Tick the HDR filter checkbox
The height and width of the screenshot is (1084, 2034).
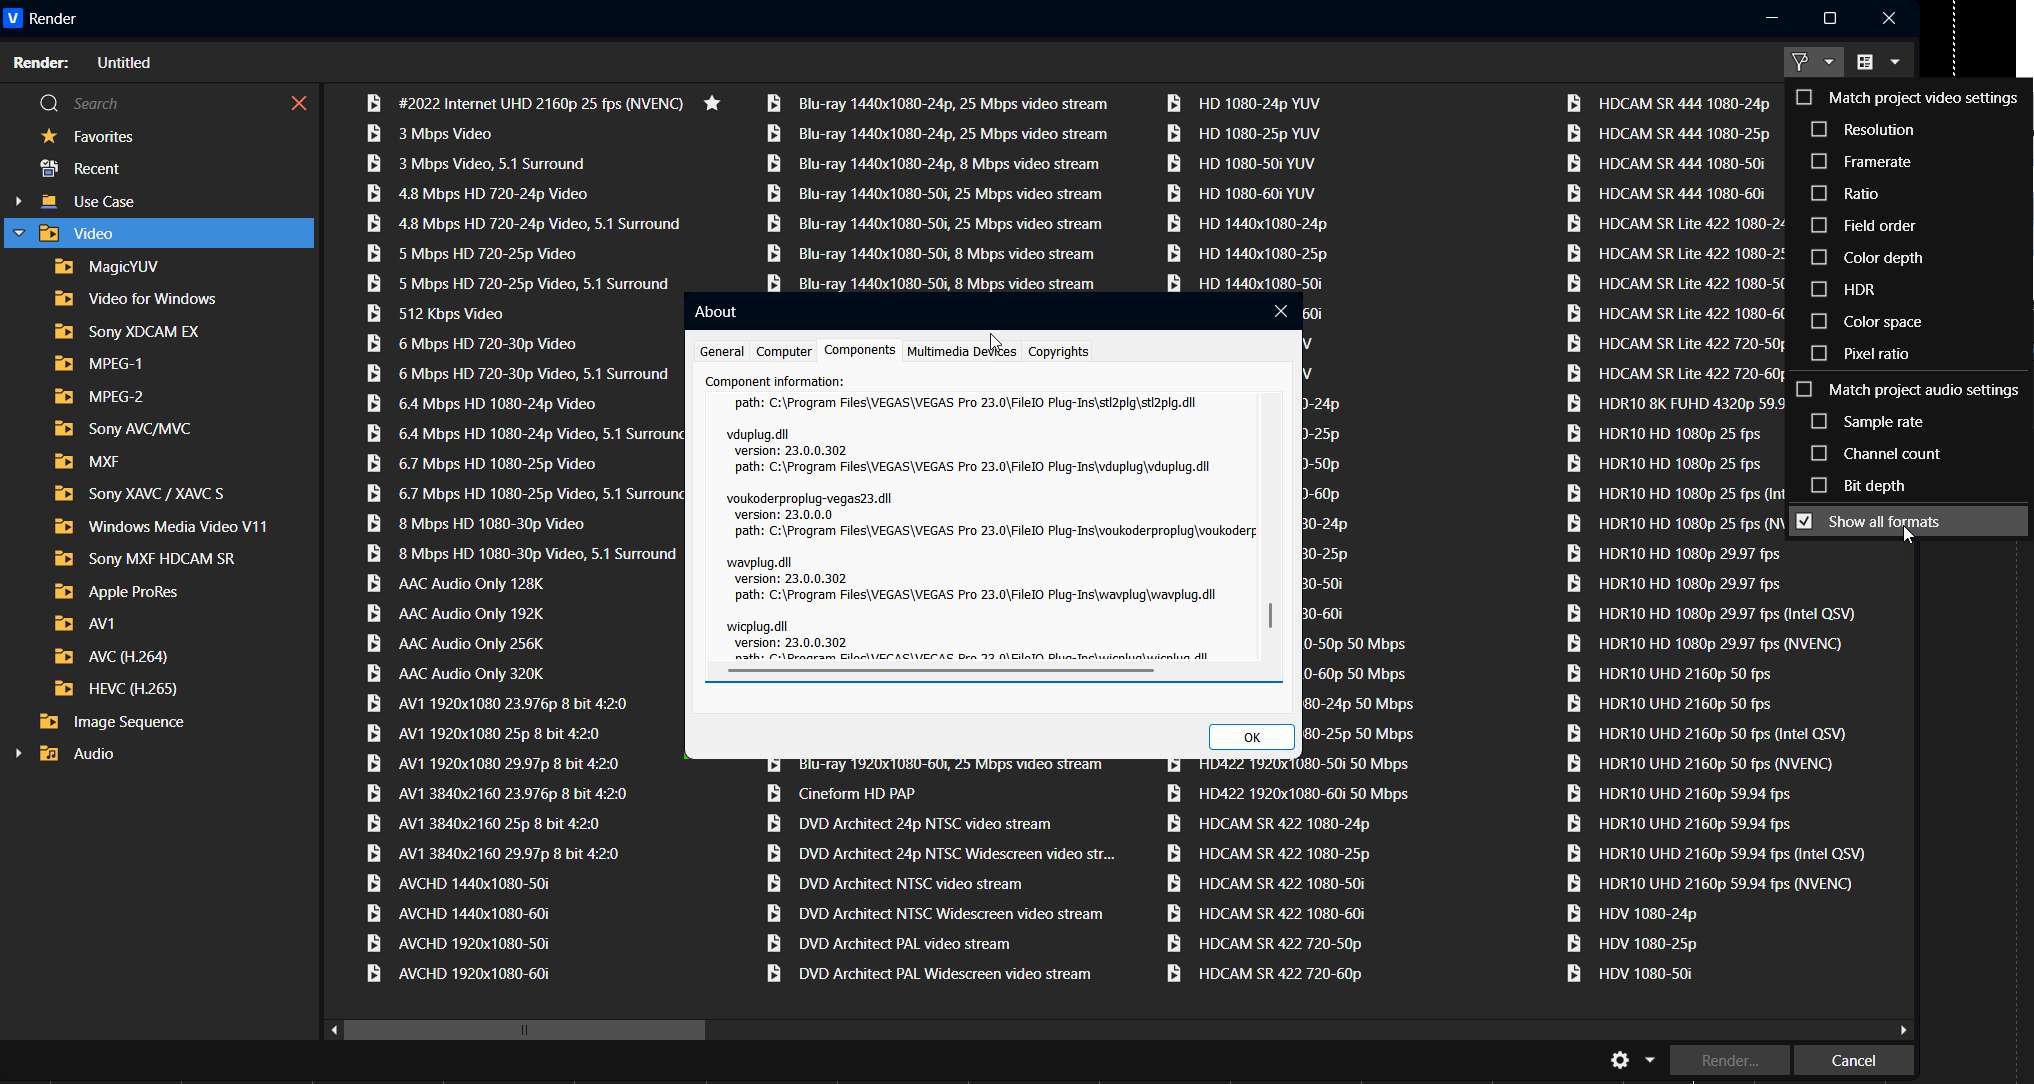click(1820, 289)
